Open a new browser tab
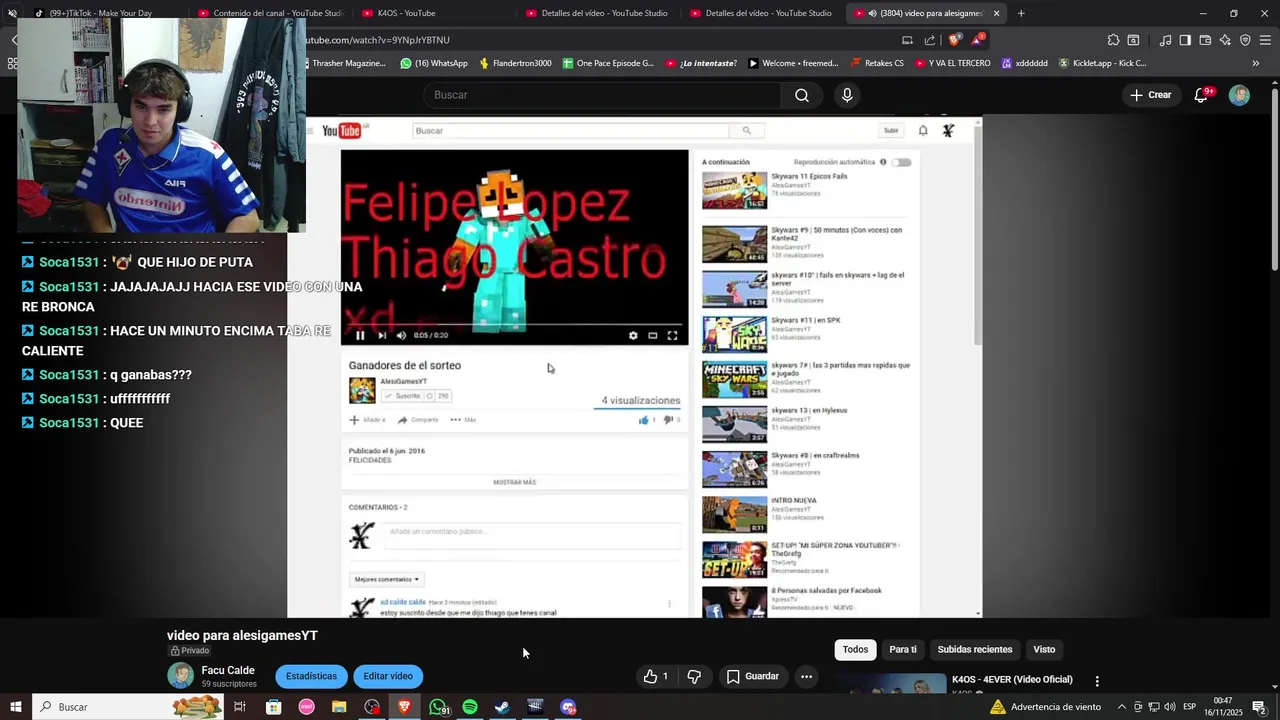 coord(1021,13)
